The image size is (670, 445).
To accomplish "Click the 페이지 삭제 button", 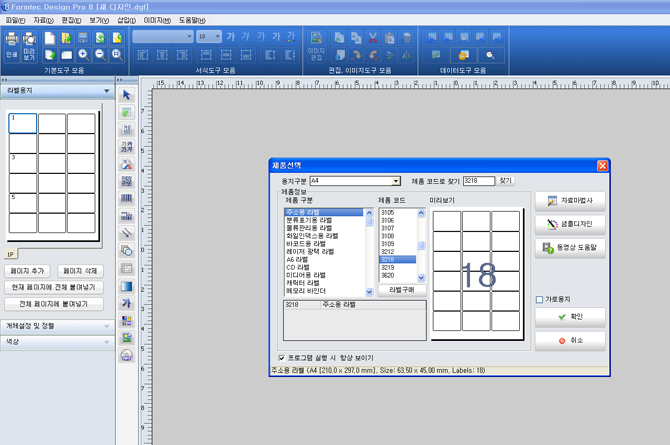I will (80, 271).
